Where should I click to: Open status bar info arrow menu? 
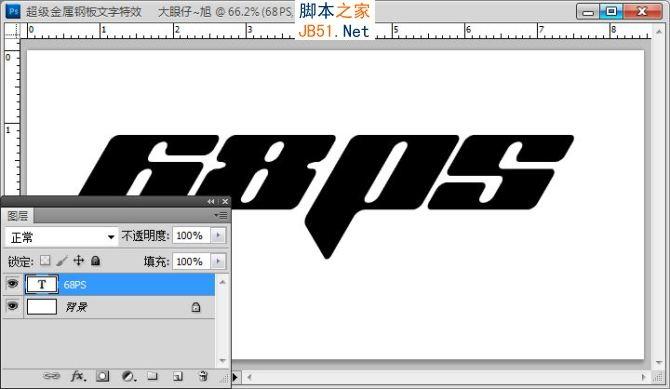pos(235,377)
